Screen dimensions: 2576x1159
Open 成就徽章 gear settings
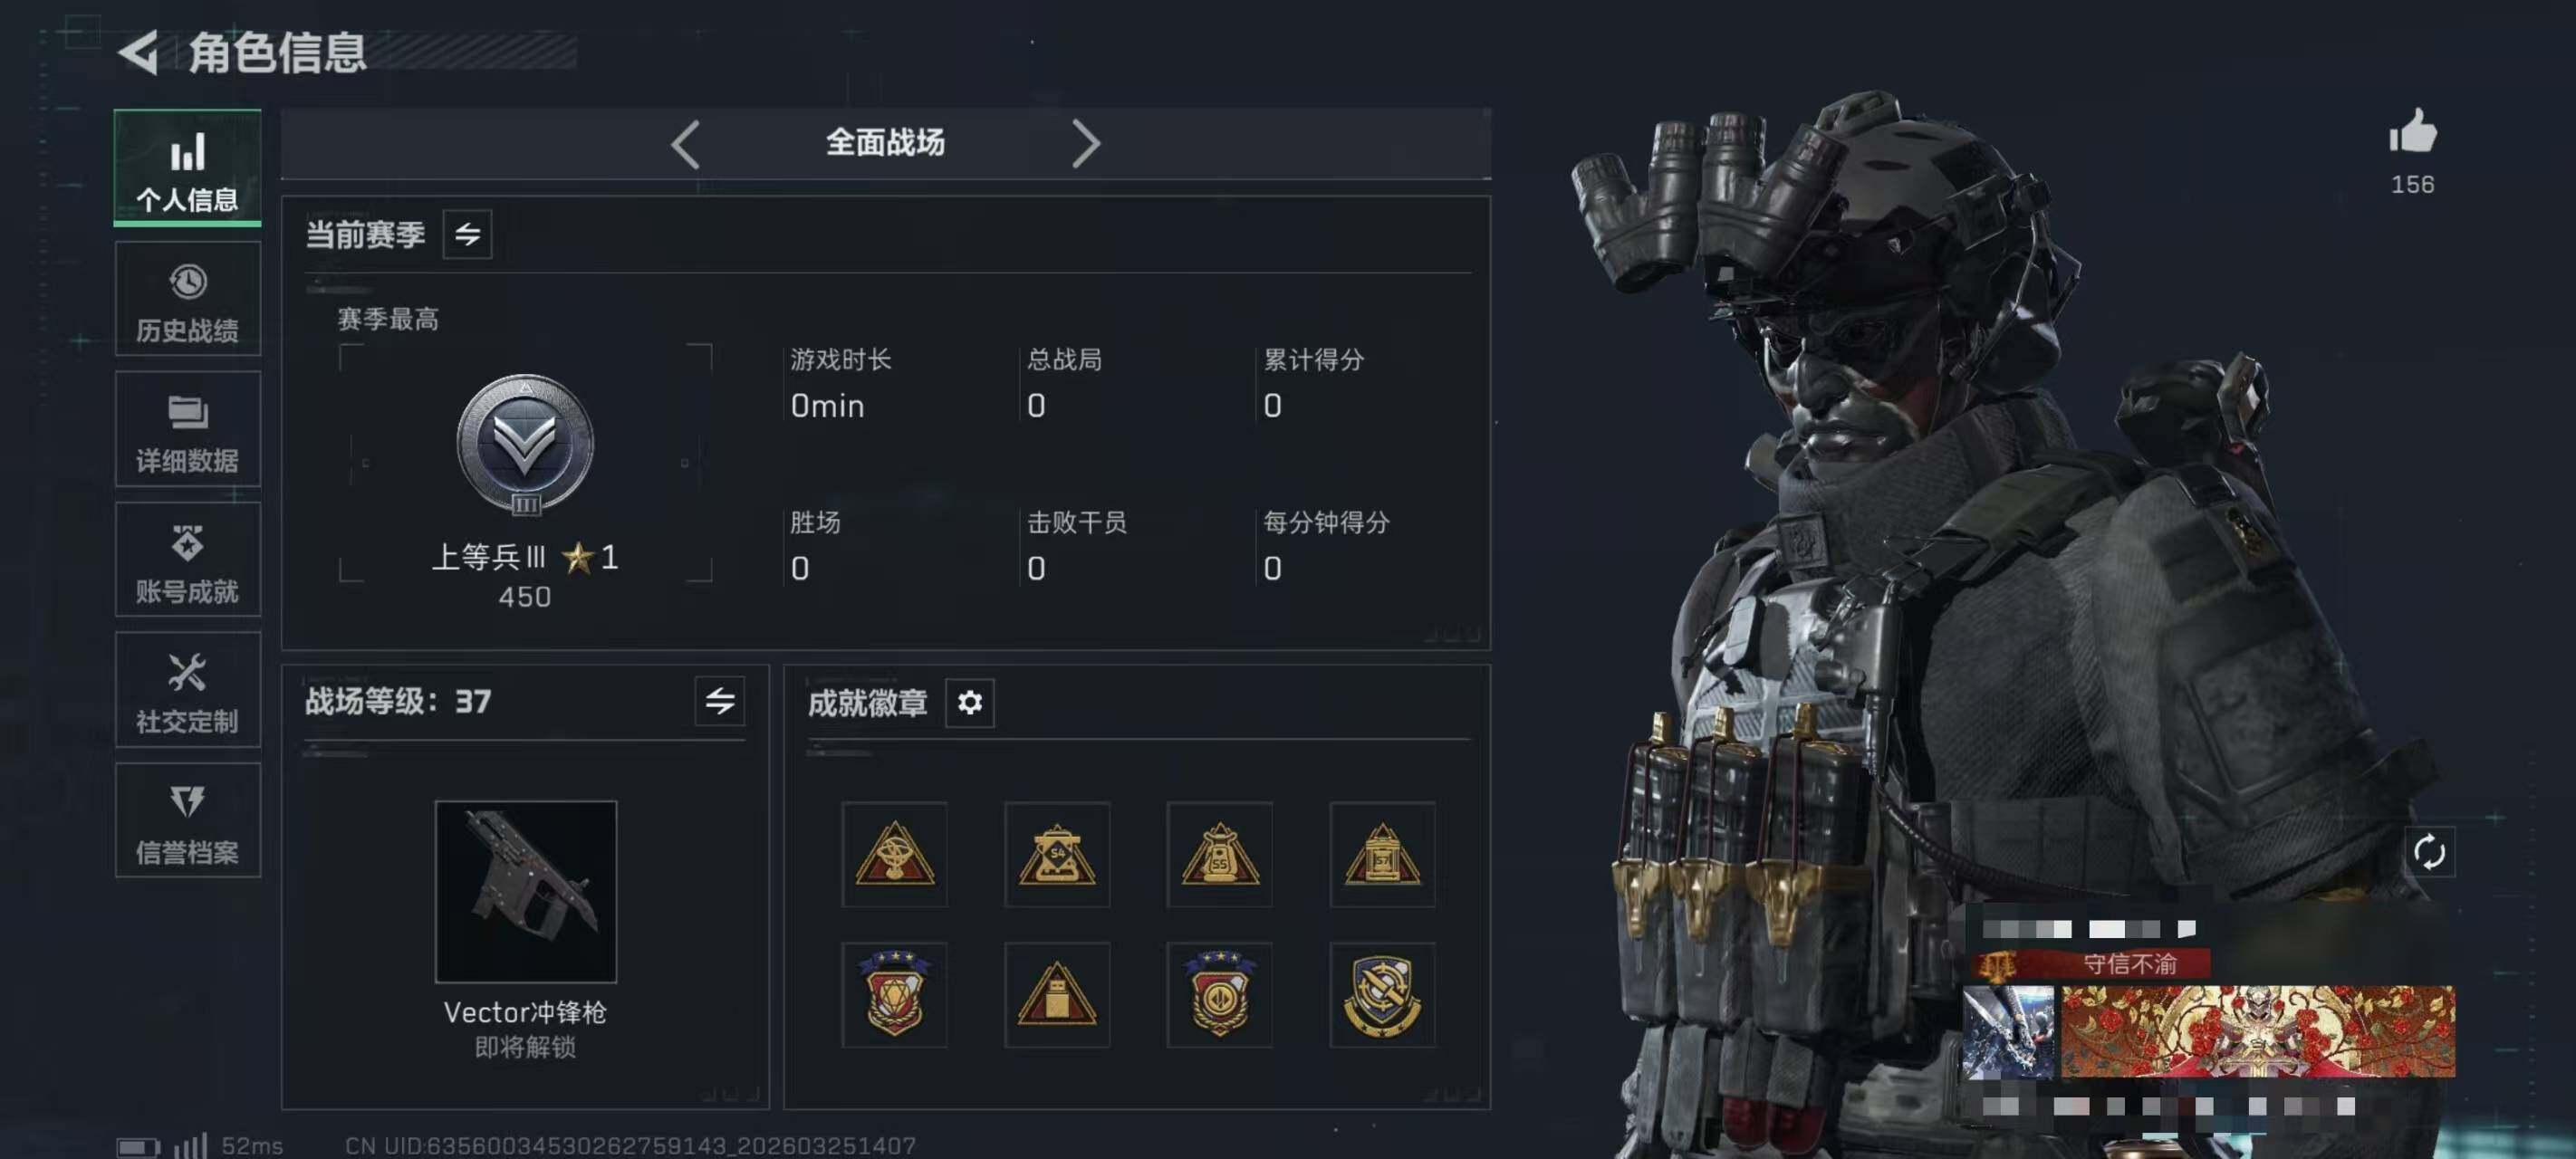pos(970,703)
